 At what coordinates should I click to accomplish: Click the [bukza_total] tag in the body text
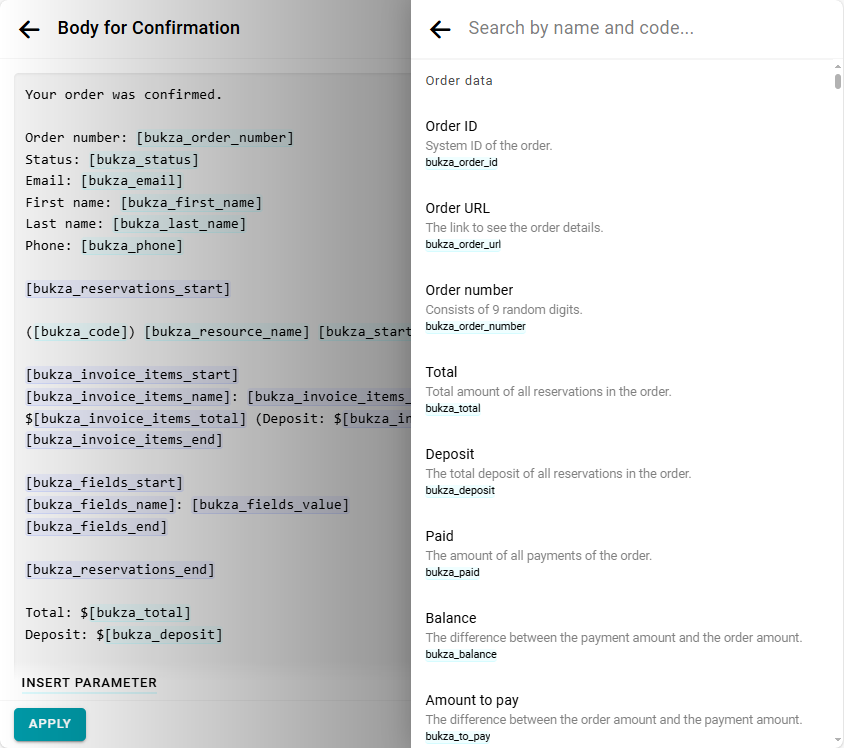pos(139,613)
